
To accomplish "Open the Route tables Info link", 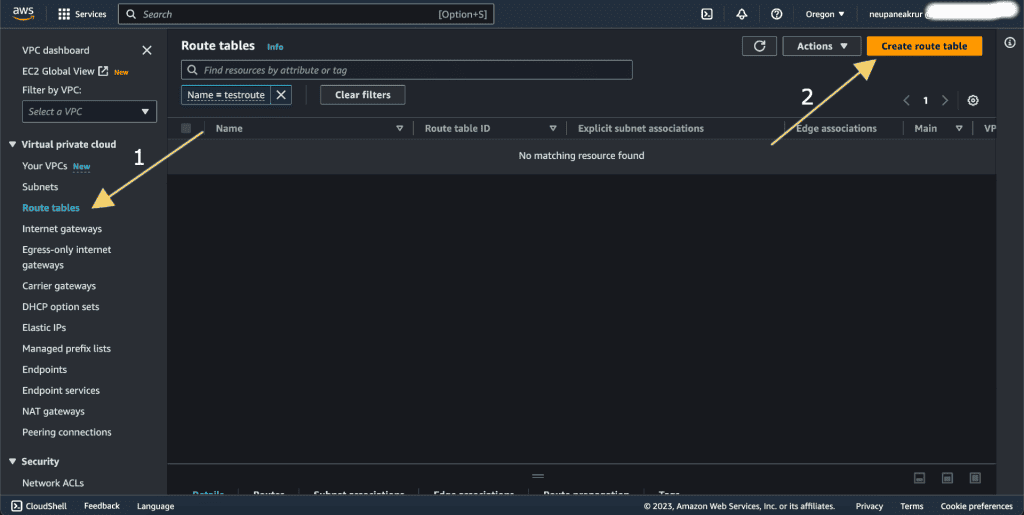I will coord(275,47).
